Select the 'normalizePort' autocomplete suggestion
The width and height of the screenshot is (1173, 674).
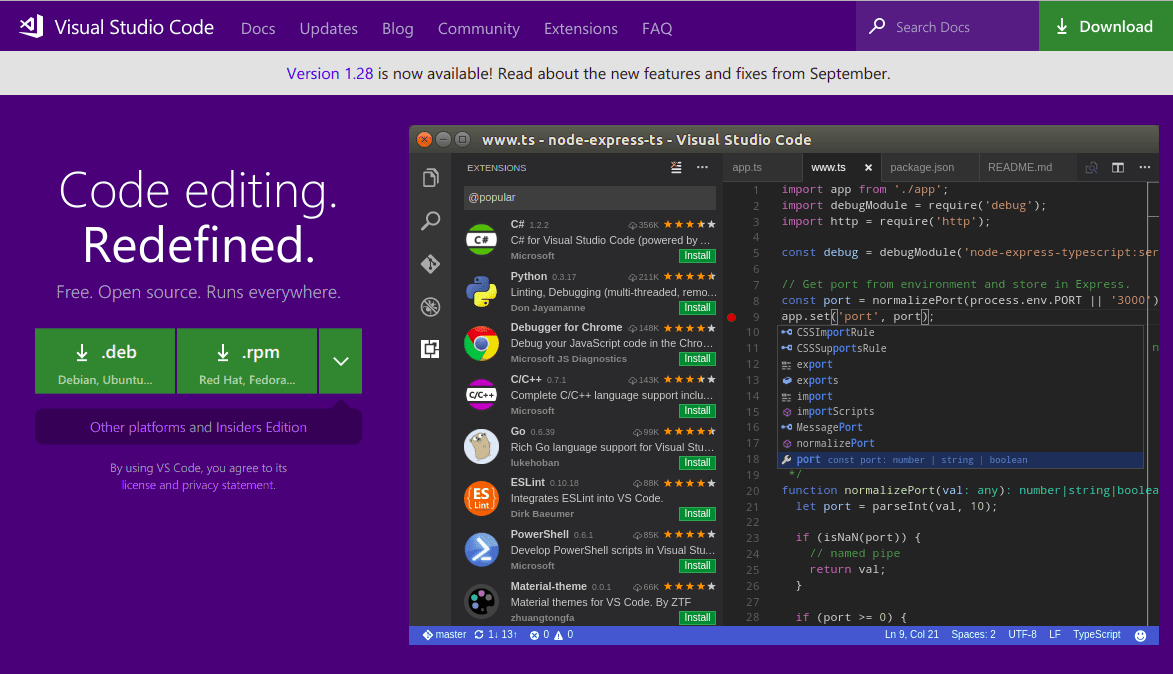coord(961,443)
